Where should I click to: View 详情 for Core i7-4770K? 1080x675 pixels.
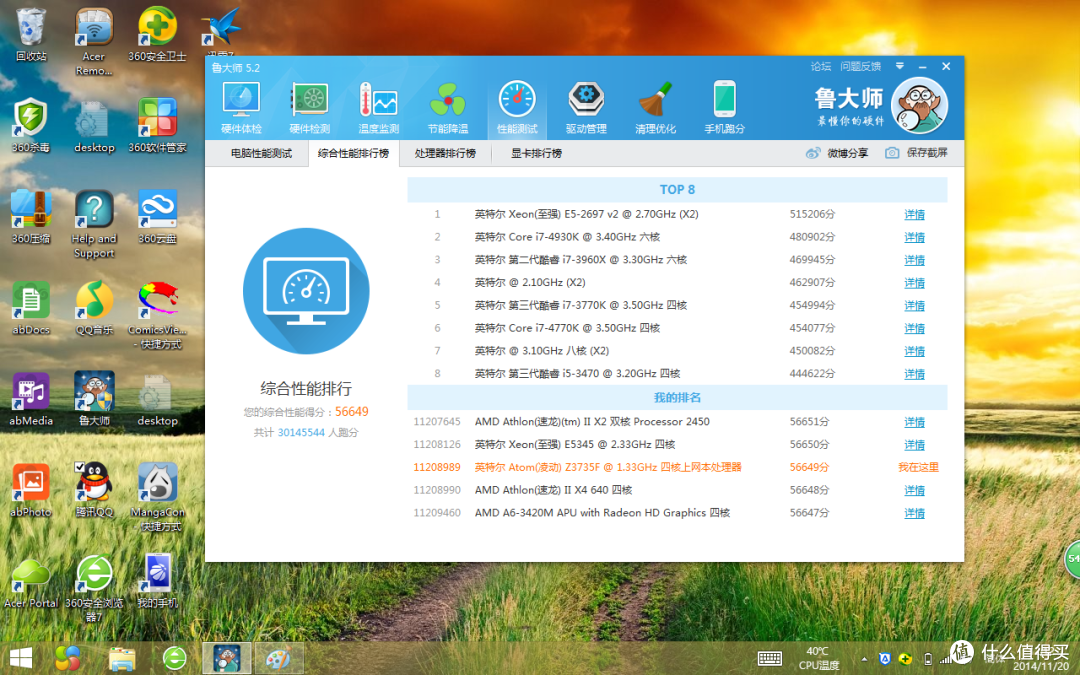(914, 328)
